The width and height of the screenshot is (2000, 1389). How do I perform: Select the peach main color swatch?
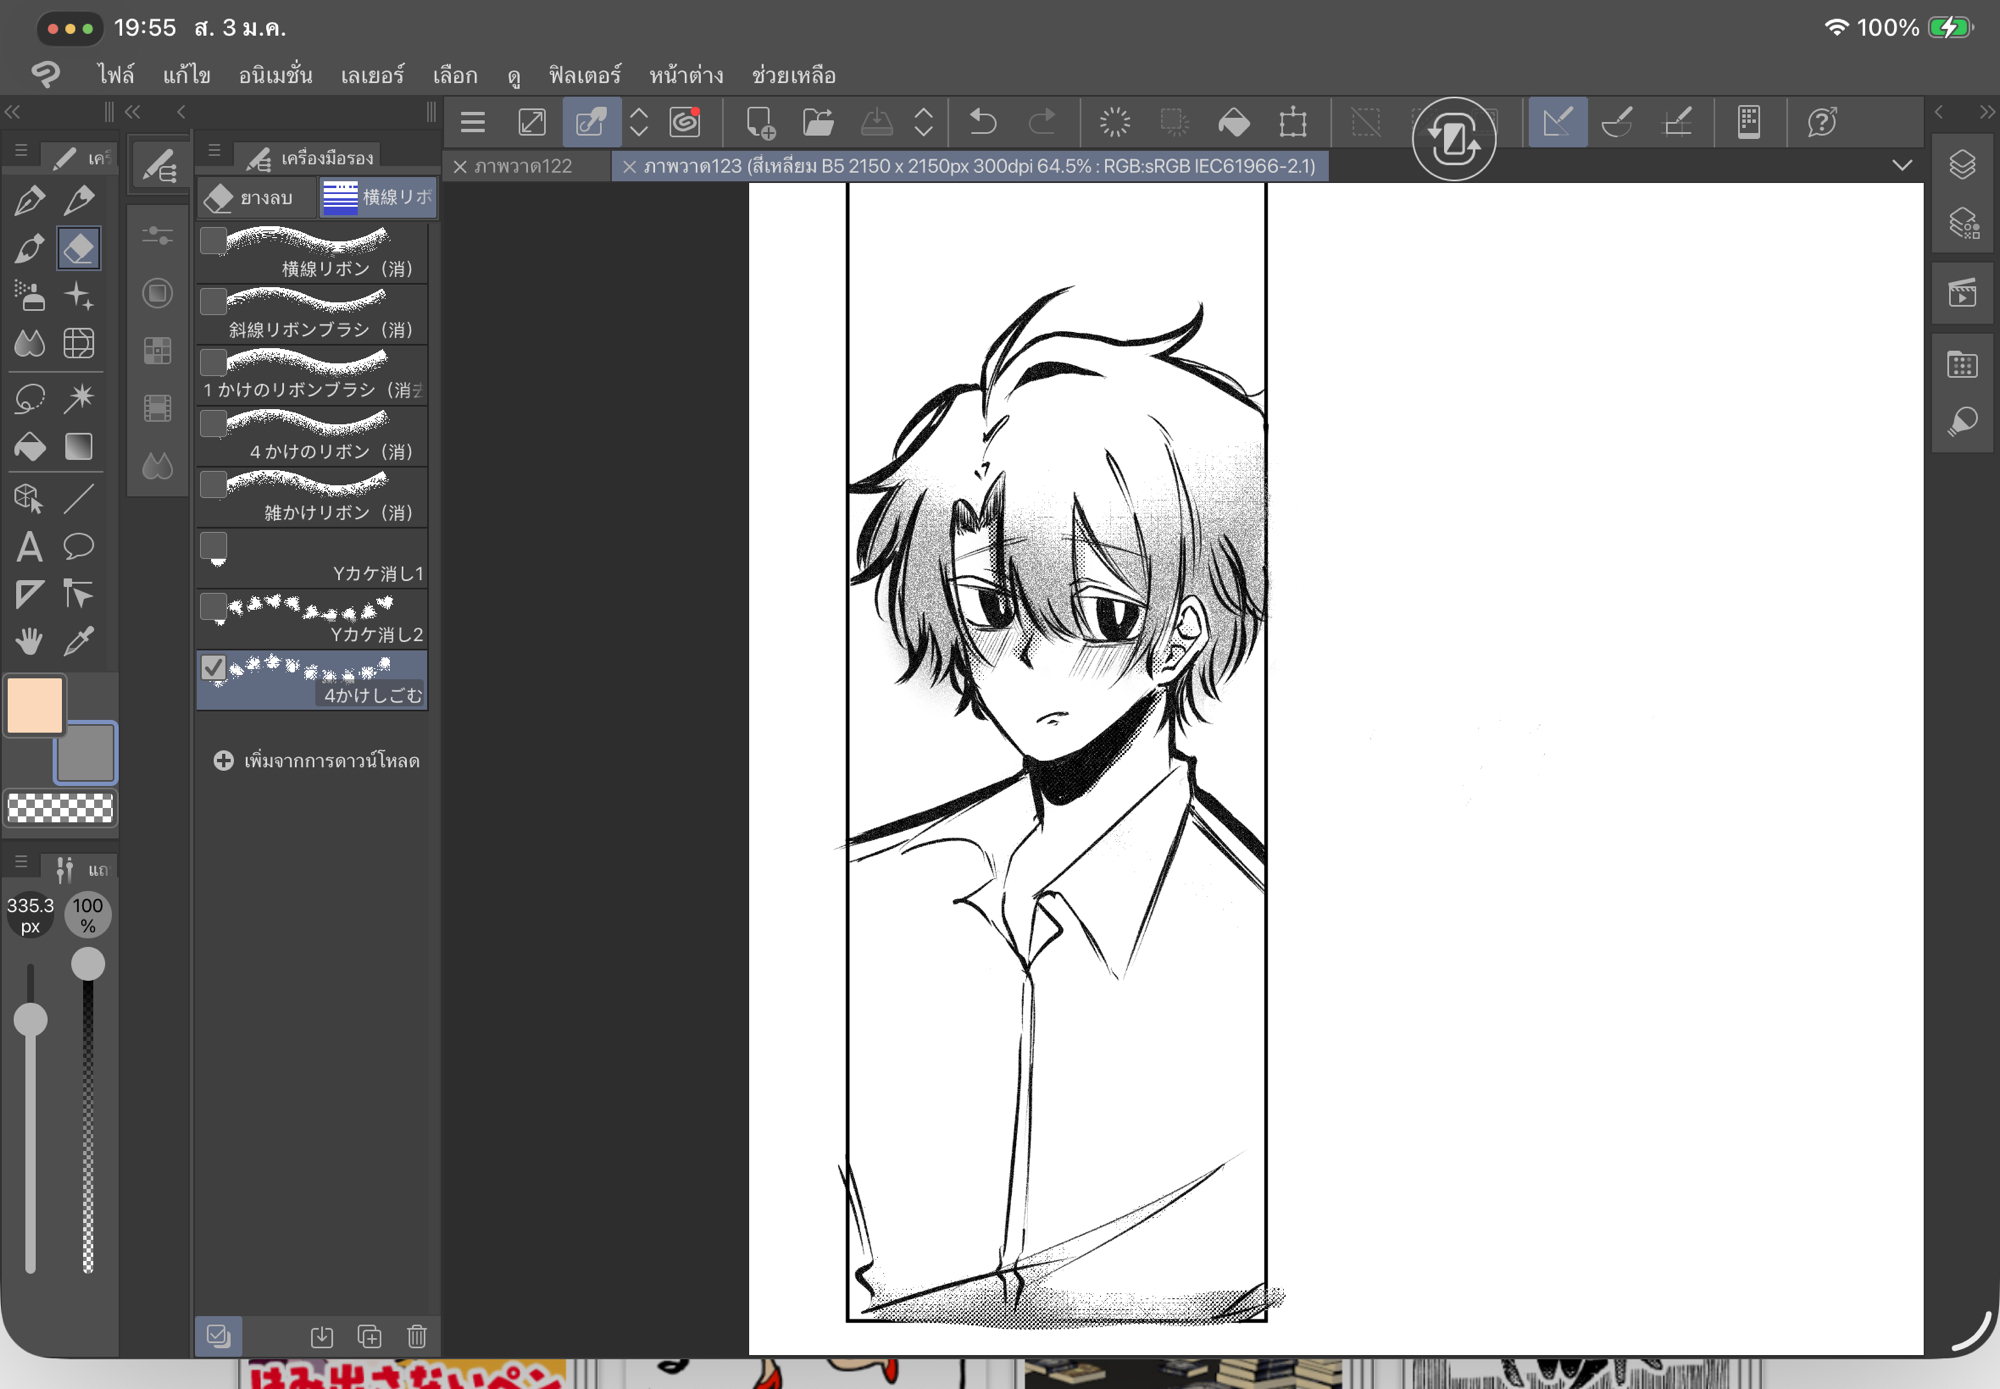[36, 704]
